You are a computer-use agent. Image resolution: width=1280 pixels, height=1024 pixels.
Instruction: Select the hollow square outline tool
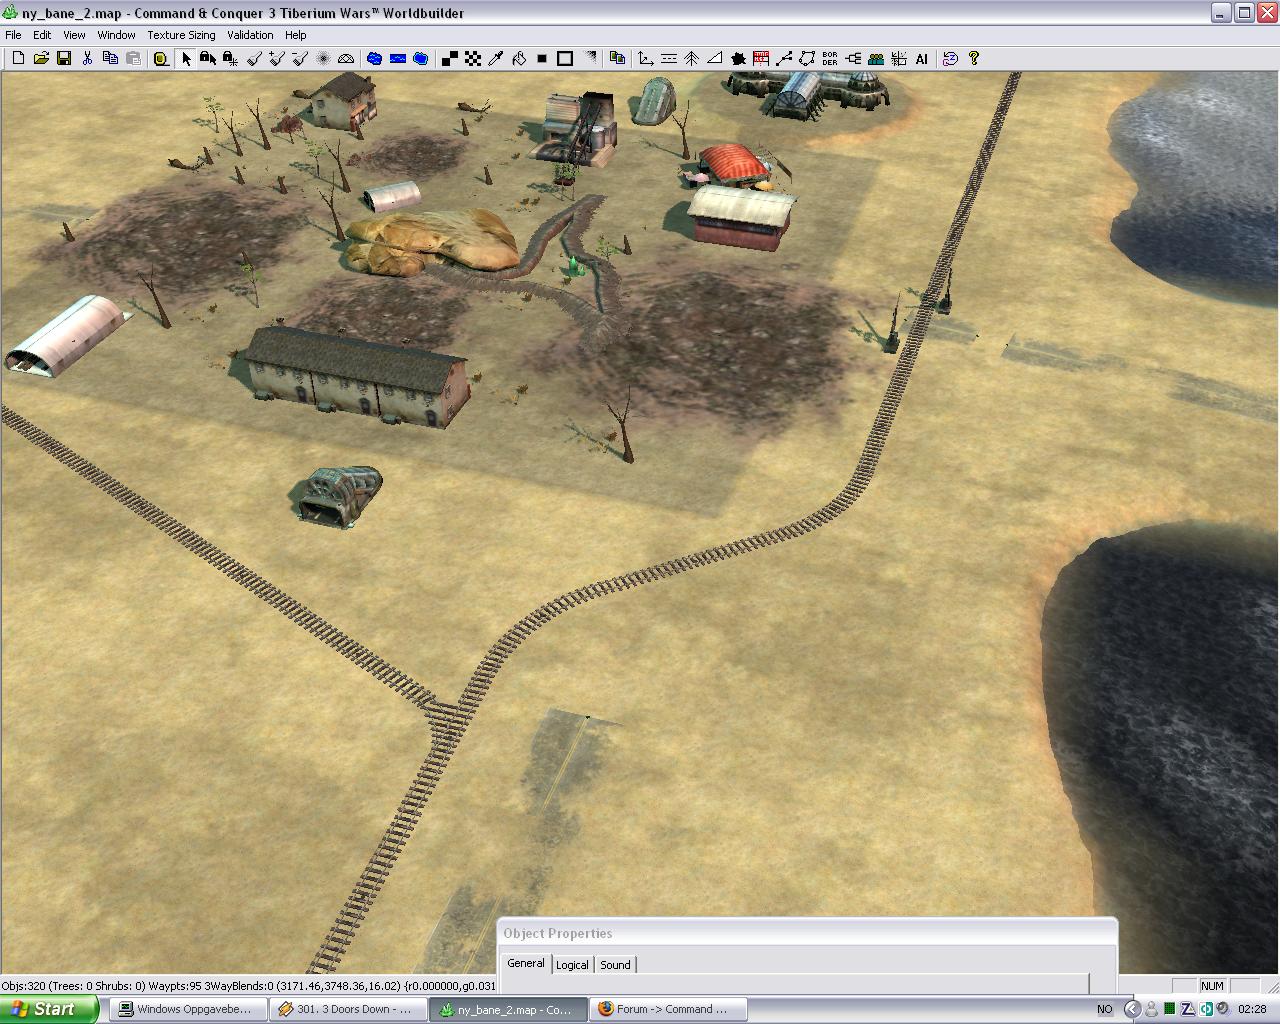pyautogui.click(x=565, y=59)
